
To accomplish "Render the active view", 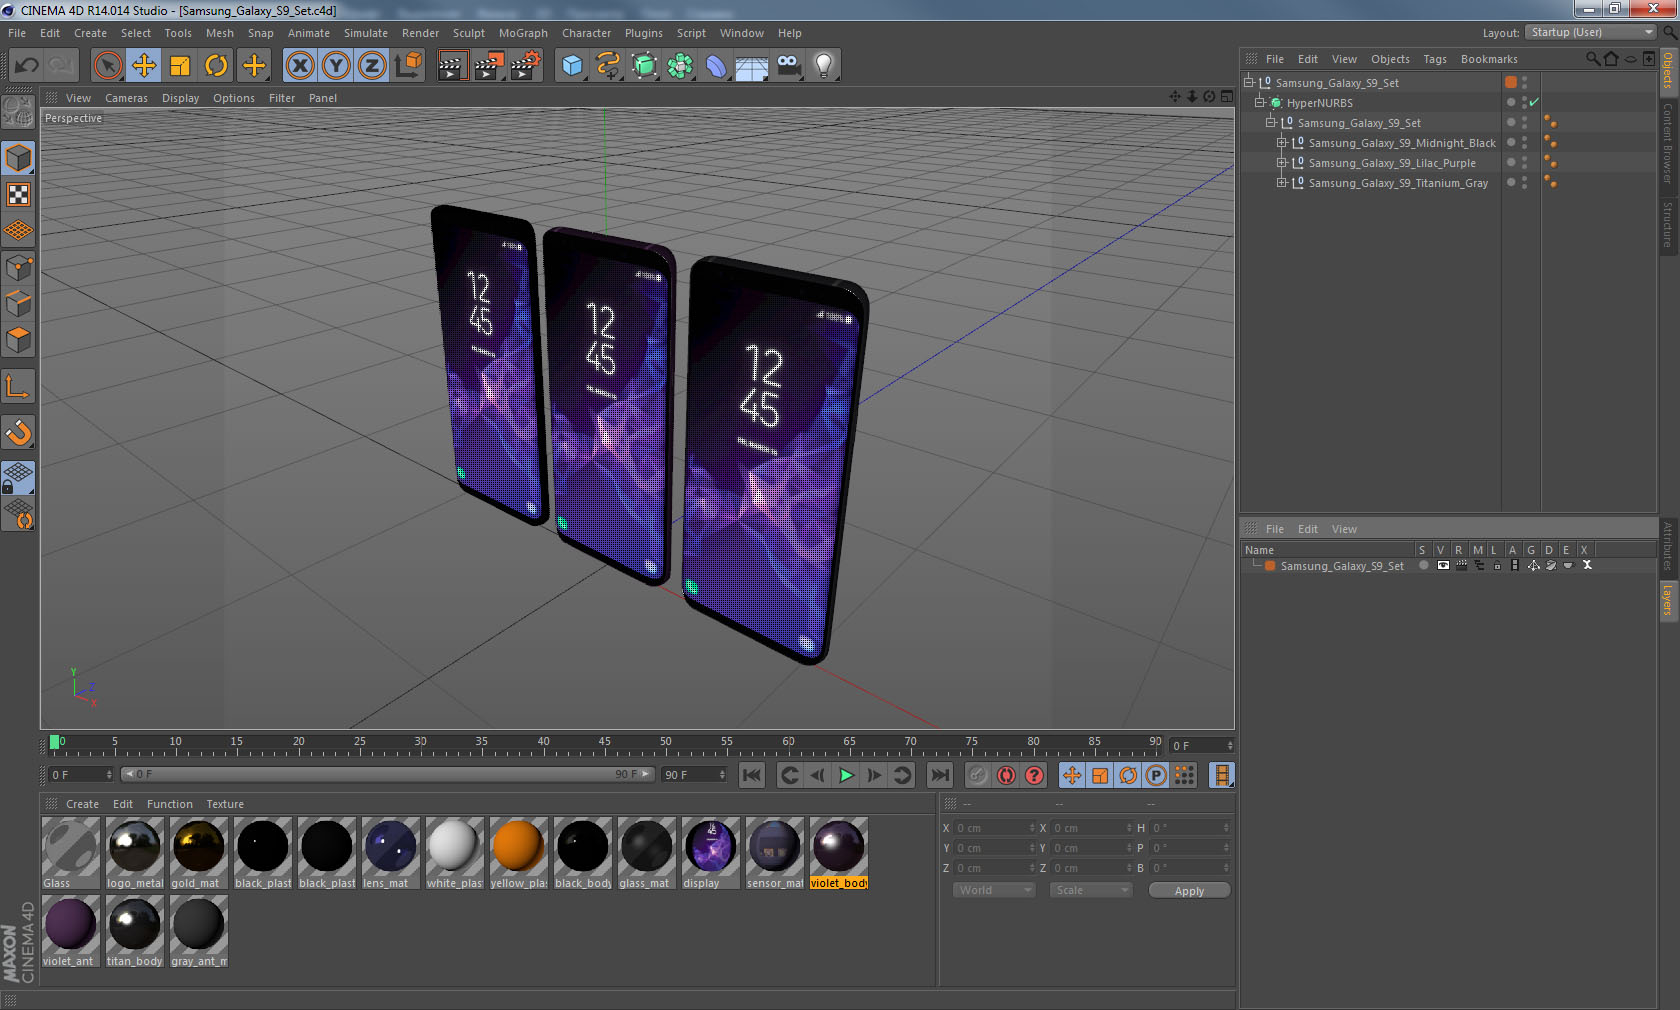I will pos(452,66).
